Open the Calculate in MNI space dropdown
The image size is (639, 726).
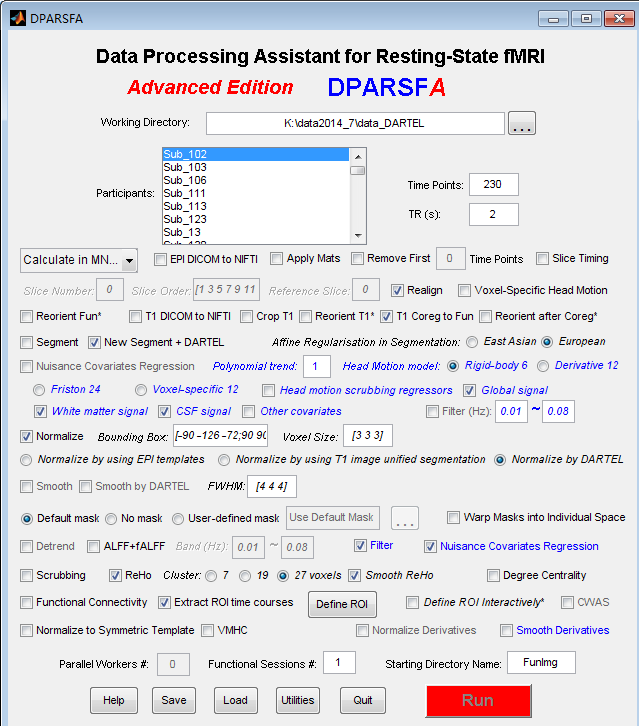pyautogui.click(x=79, y=260)
